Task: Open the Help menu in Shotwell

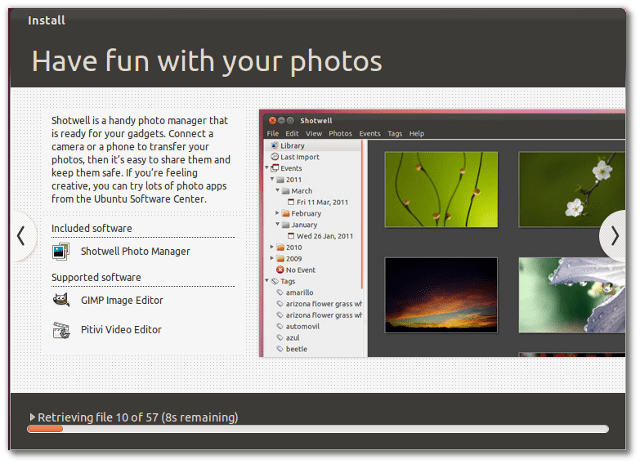Action: (416, 133)
